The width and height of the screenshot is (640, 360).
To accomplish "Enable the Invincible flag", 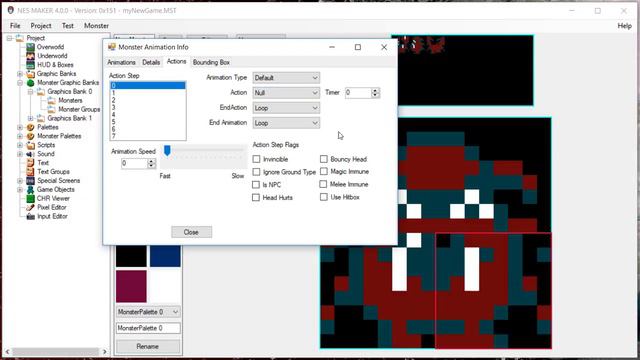I will click(x=256, y=159).
